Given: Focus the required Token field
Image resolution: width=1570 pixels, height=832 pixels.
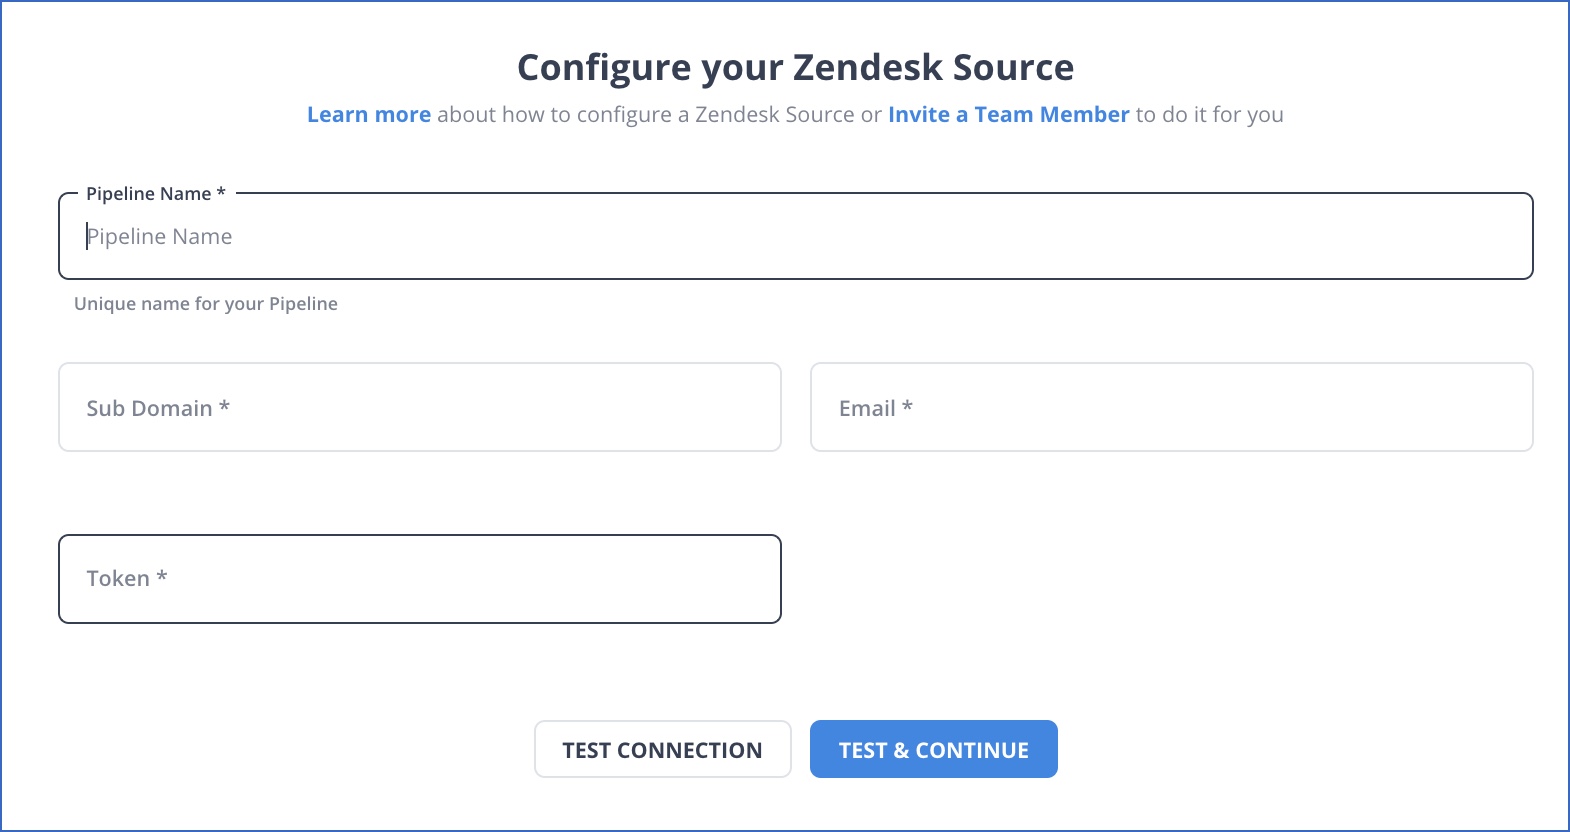Looking at the screenshot, I should click(420, 578).
